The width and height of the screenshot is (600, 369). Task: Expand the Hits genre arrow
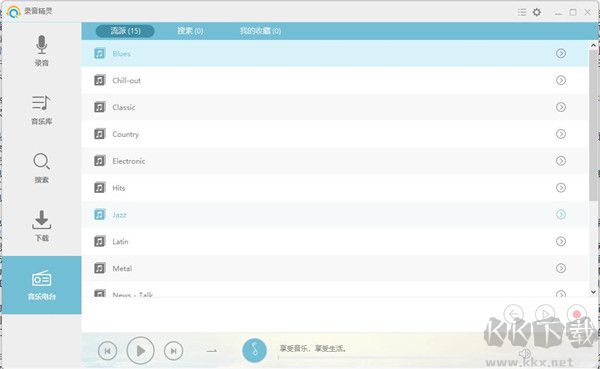(x=561, y=188)
